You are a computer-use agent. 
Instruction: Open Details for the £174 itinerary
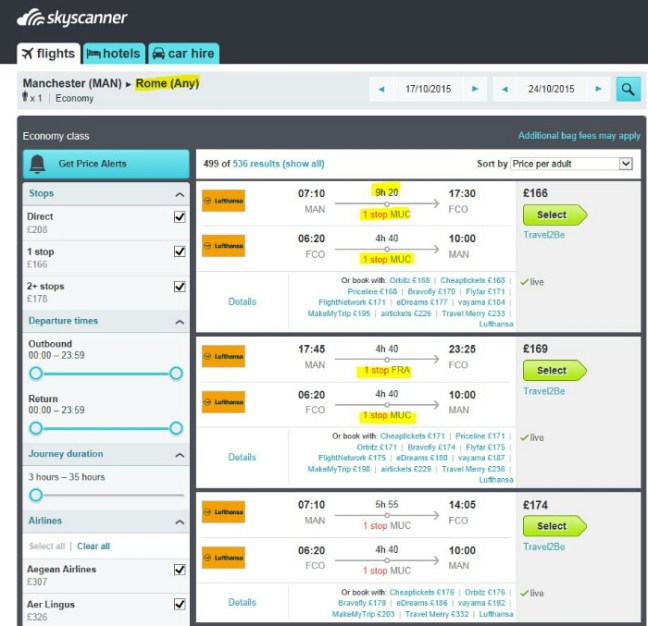pyautogui.click(x=242, y=602)
